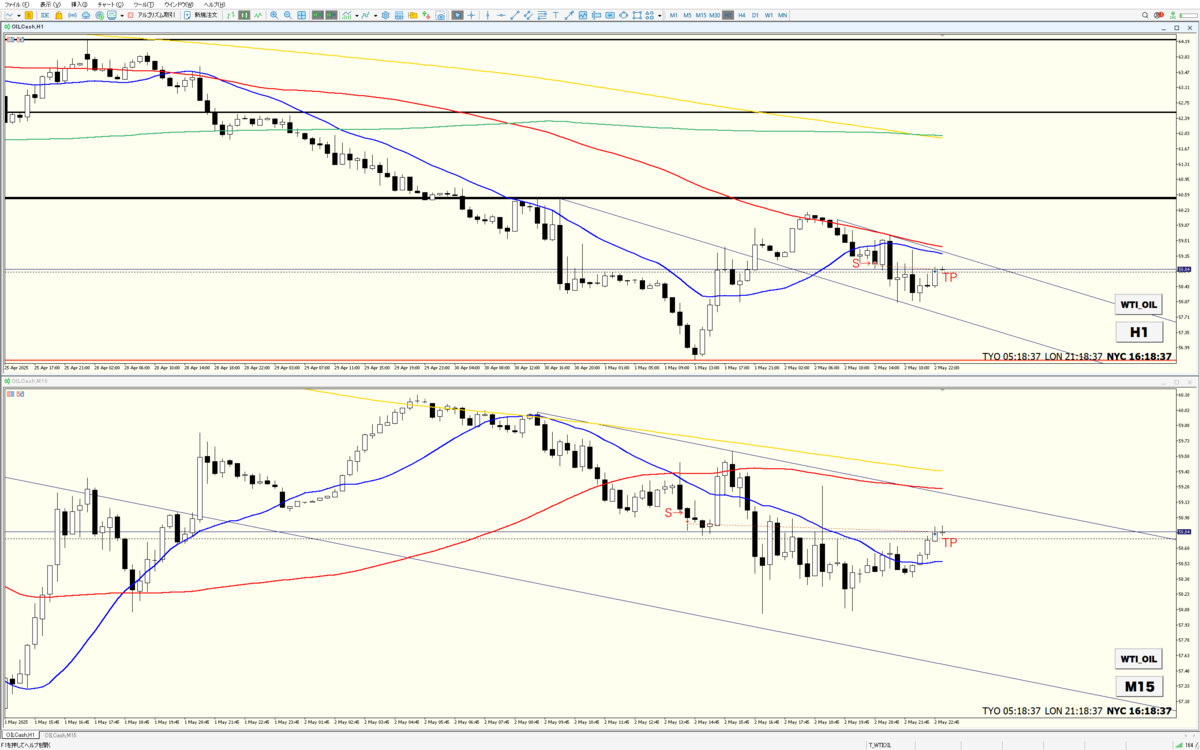Open the ファイル (File) menu
The width and height of the screenshot is (1200, 750).
[17, 5]
